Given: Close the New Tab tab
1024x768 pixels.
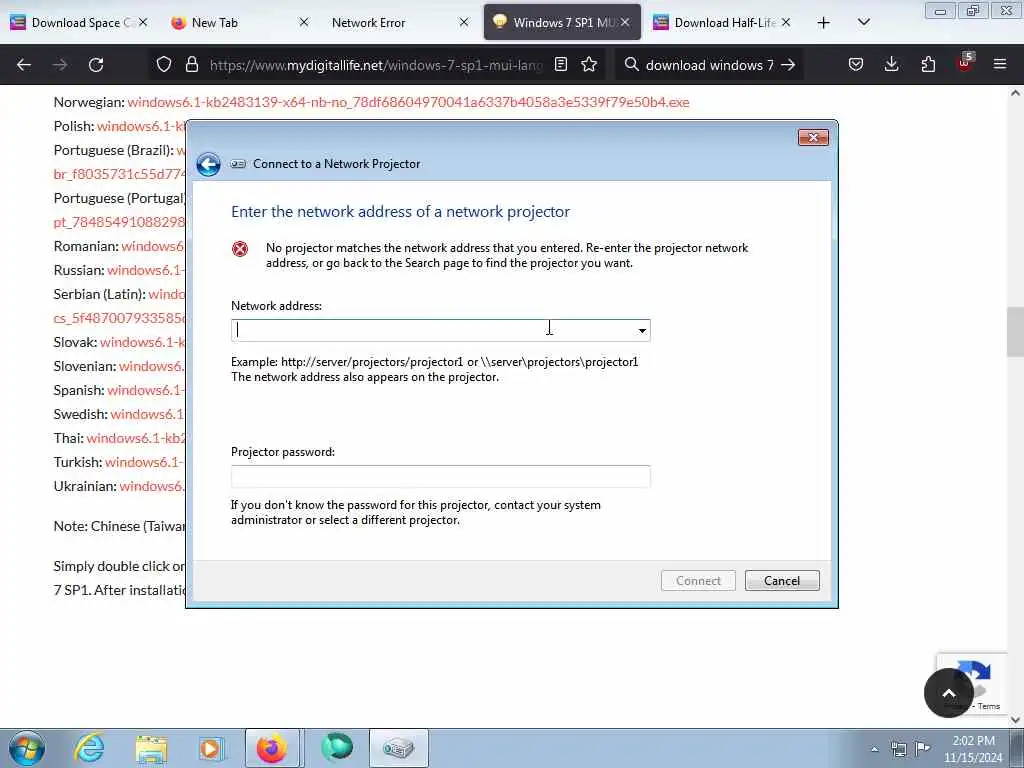Looking at the screenshot, I should point(304,22).
